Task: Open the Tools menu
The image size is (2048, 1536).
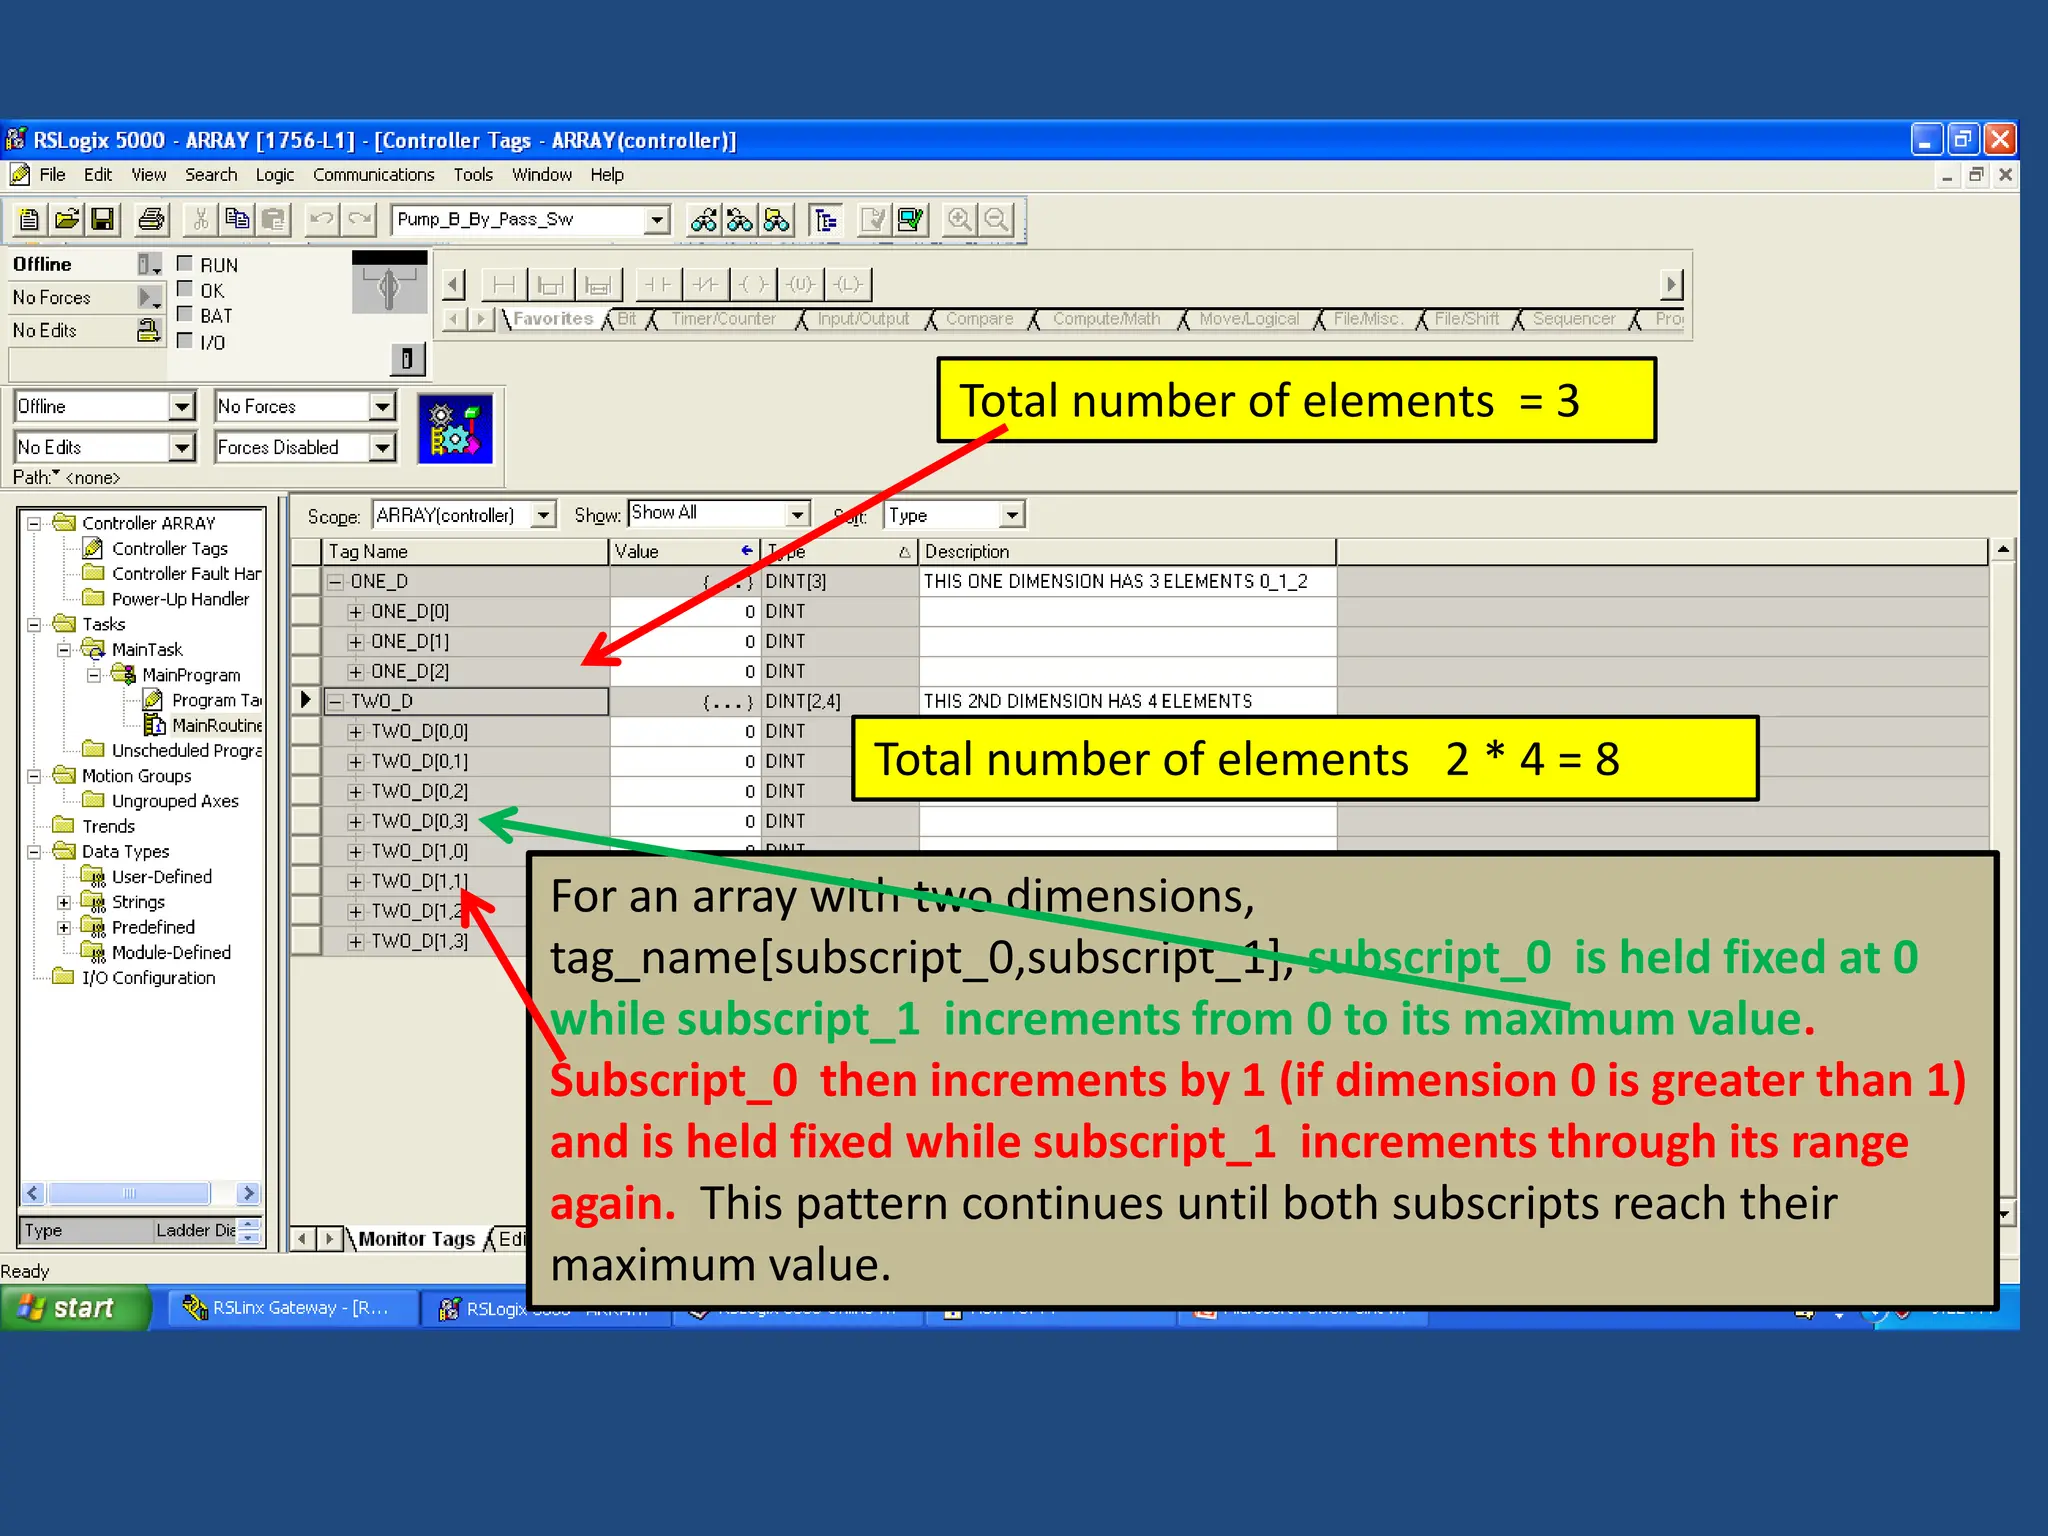Action: coord(473,175)
